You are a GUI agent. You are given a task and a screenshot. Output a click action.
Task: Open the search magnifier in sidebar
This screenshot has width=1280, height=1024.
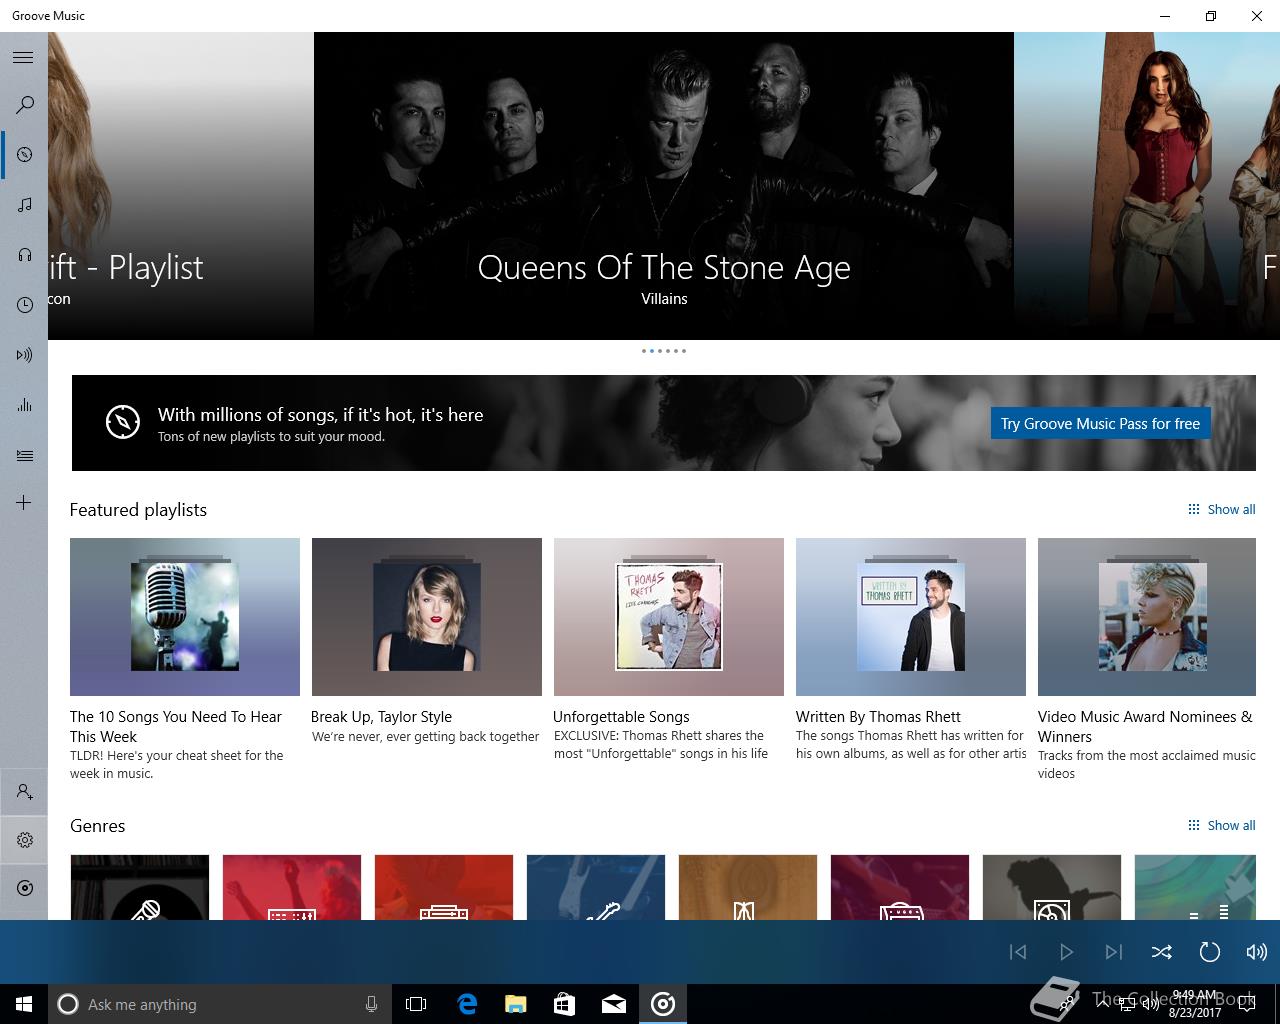click(x=24, y=104)
